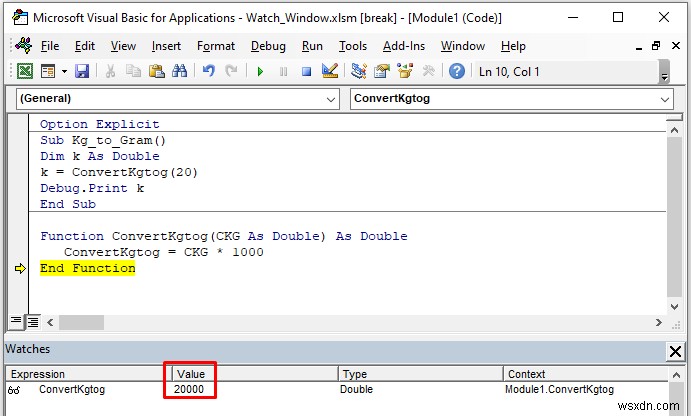Save the workbook with the floppy icon
The width and height of the screenshot is (691, 416).
pos(82,71)
